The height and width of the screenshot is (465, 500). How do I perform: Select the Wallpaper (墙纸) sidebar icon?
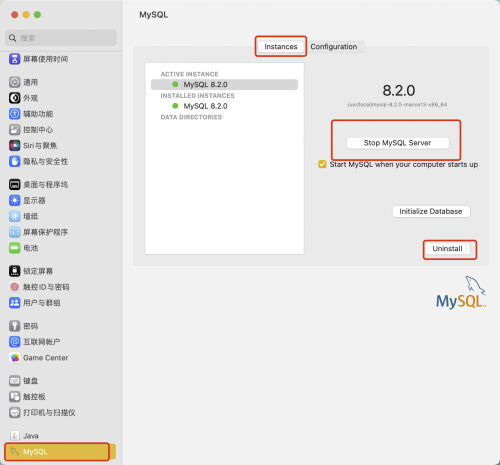(x=14, y=216)
